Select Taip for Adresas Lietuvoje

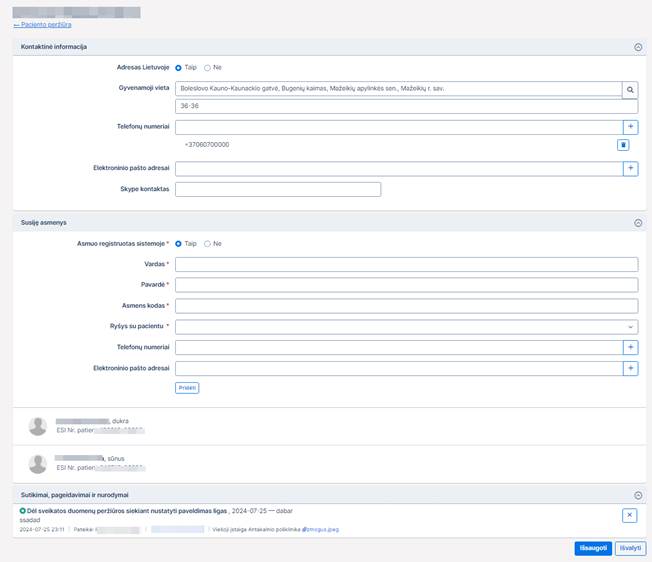(179, 67)
